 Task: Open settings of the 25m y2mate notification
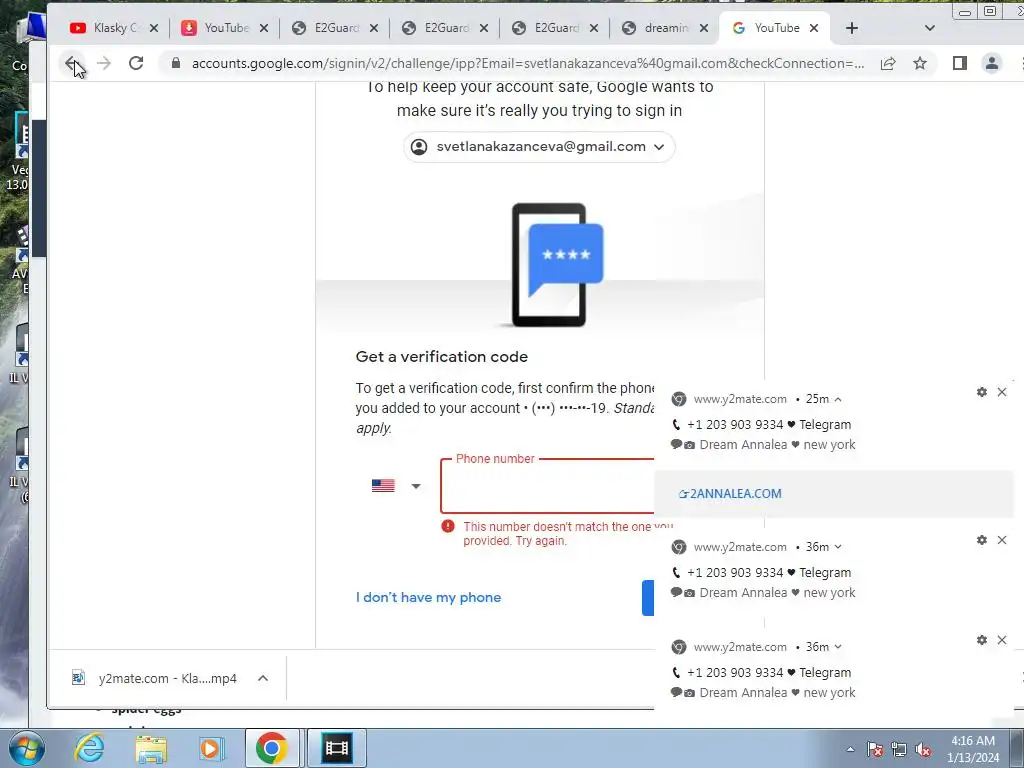(x=982, y=392)
